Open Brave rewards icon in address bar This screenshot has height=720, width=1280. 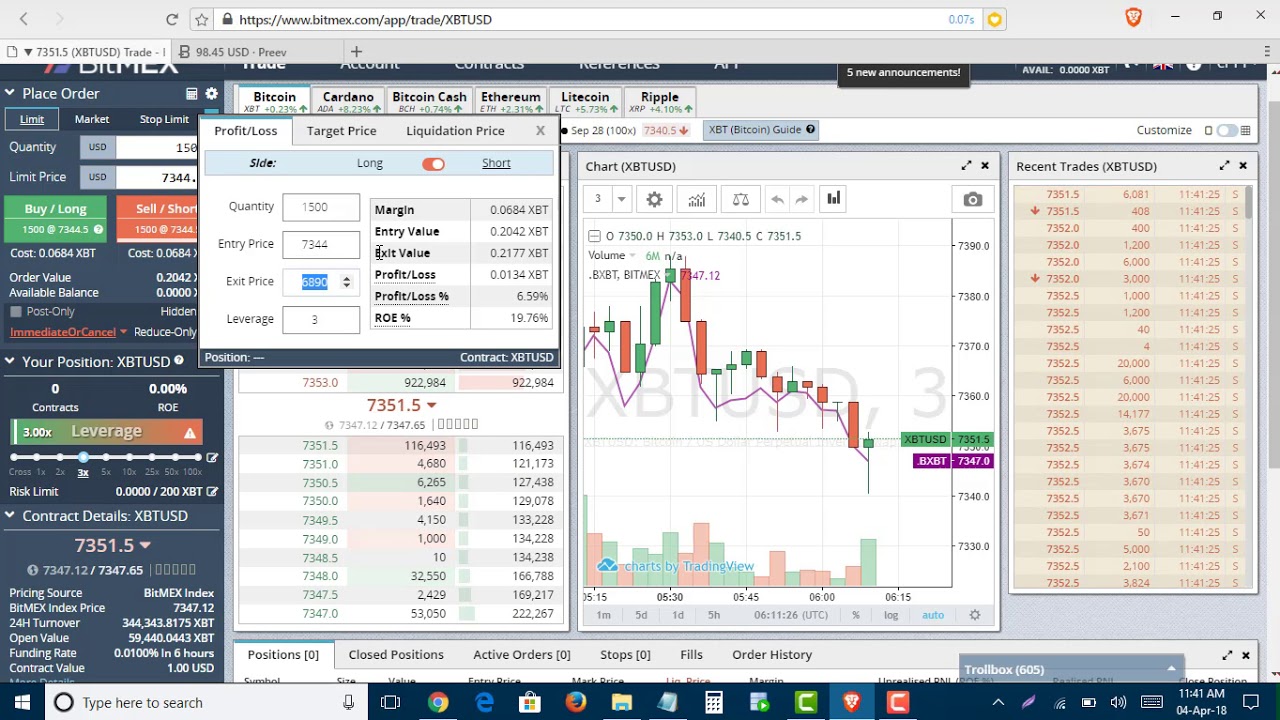(994, 19)
